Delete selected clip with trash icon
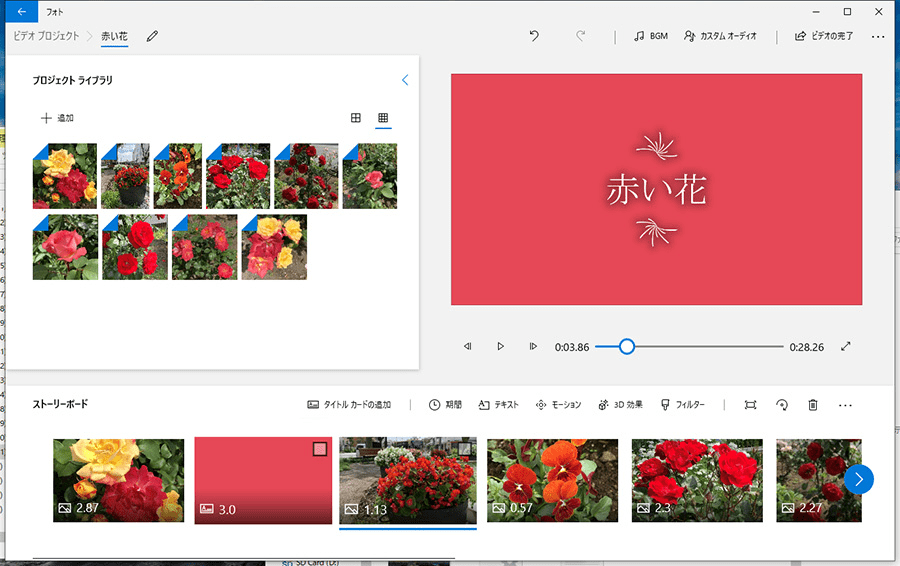Screen dimensions: 900x566 [813, 405]
